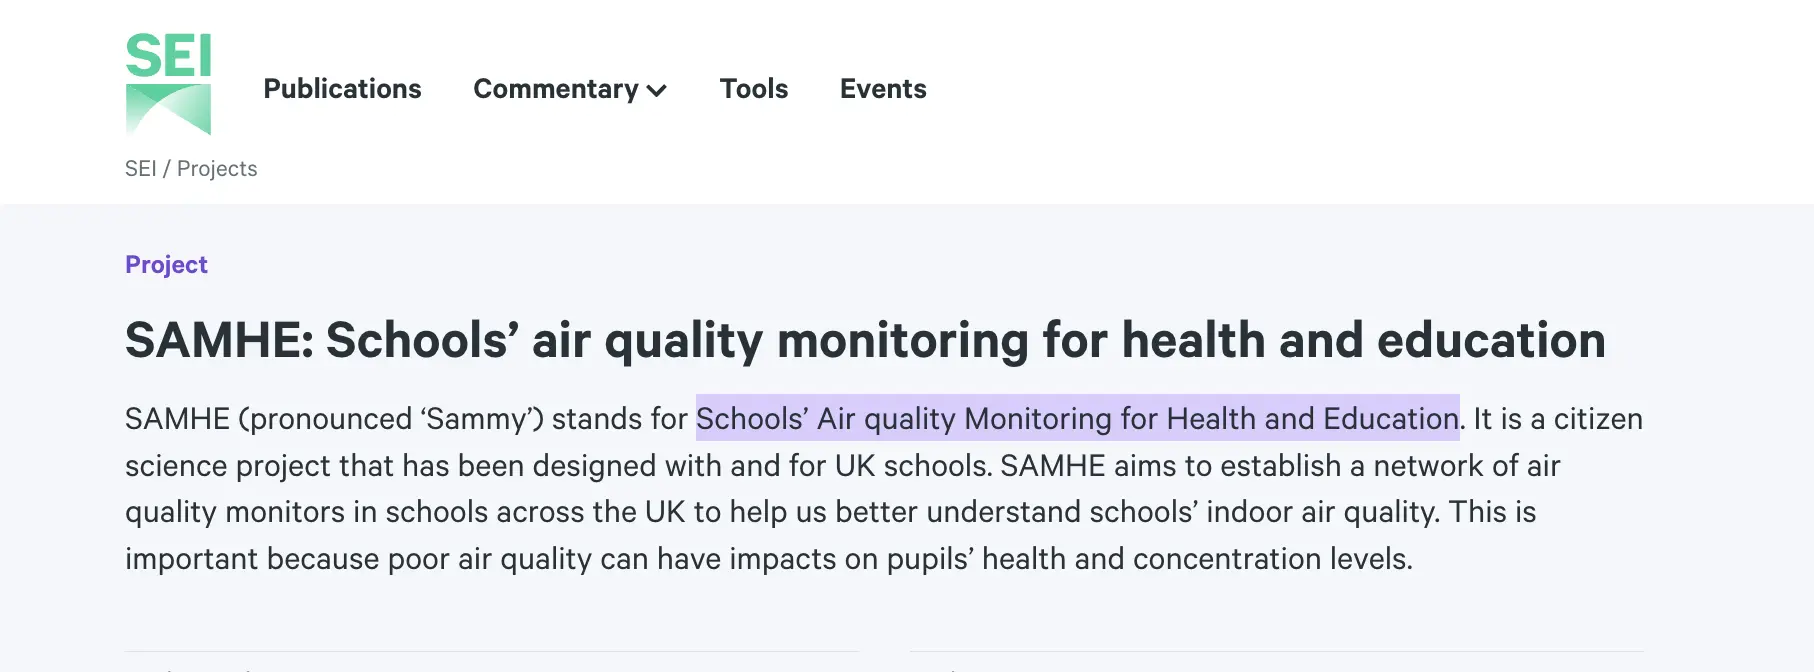Open the Publications menu item
The height and width of the screenshot is (672, 1814).
click(342, 89)
